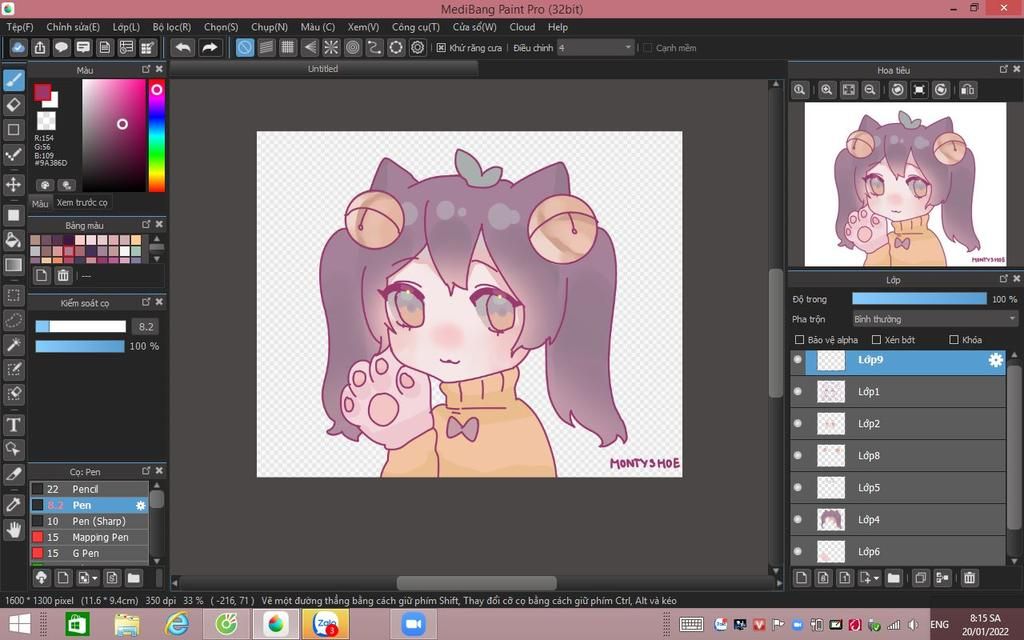Viewport: 1024px width, 640px height.
Task: Enable the crisscross grid snap
Action: [288, 48]
